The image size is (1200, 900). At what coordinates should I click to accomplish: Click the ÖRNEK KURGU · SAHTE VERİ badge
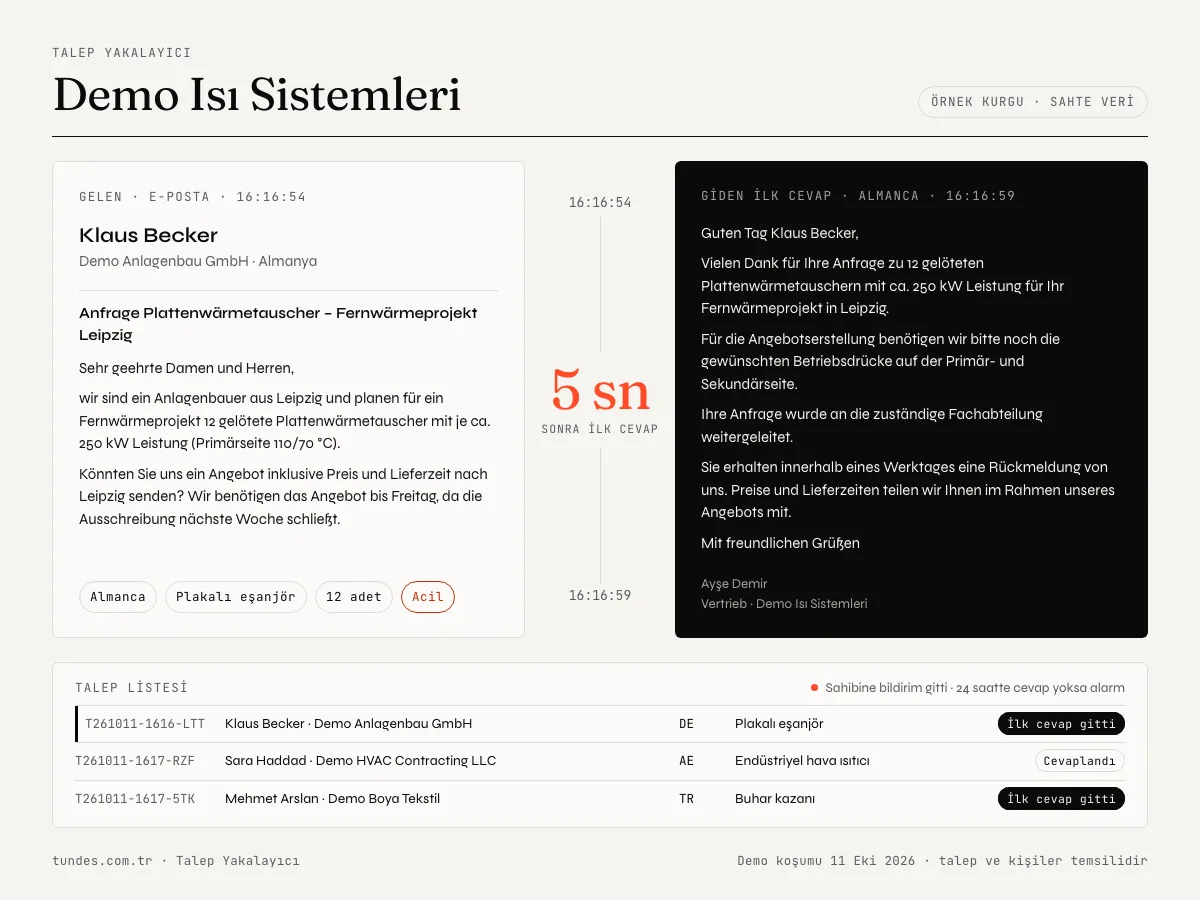coord(1032,102)
